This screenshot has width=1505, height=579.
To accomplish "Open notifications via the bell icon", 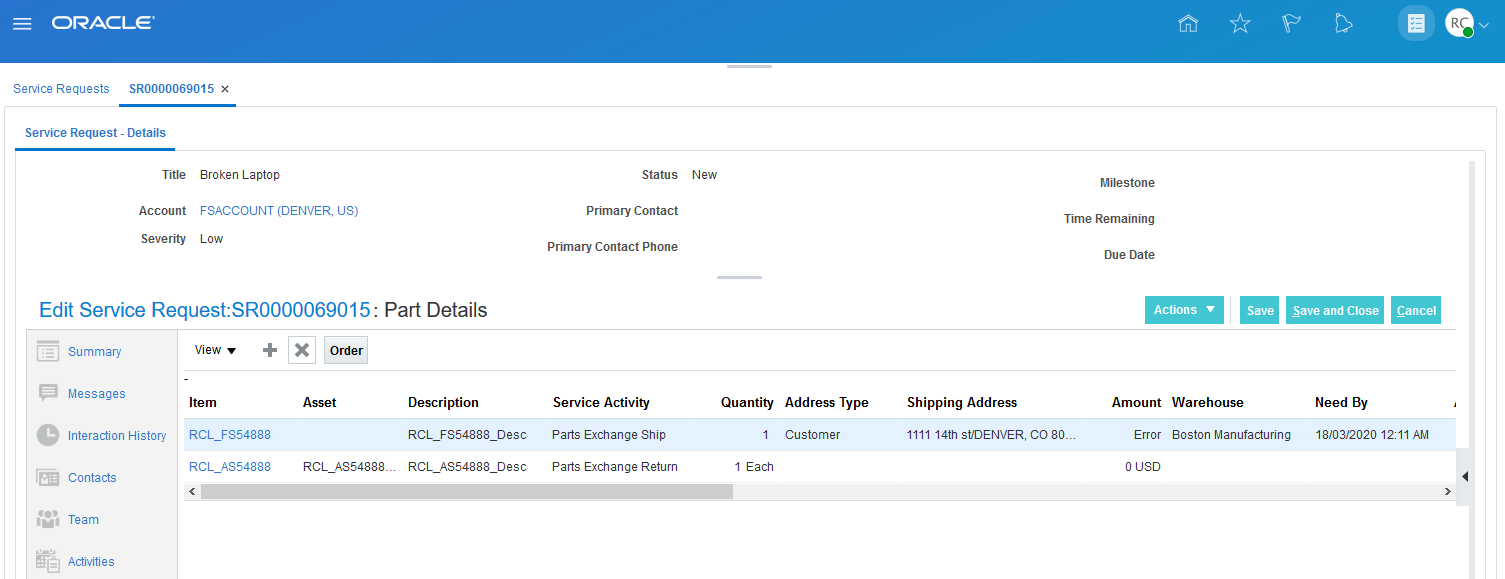I will click(1343, 22).
